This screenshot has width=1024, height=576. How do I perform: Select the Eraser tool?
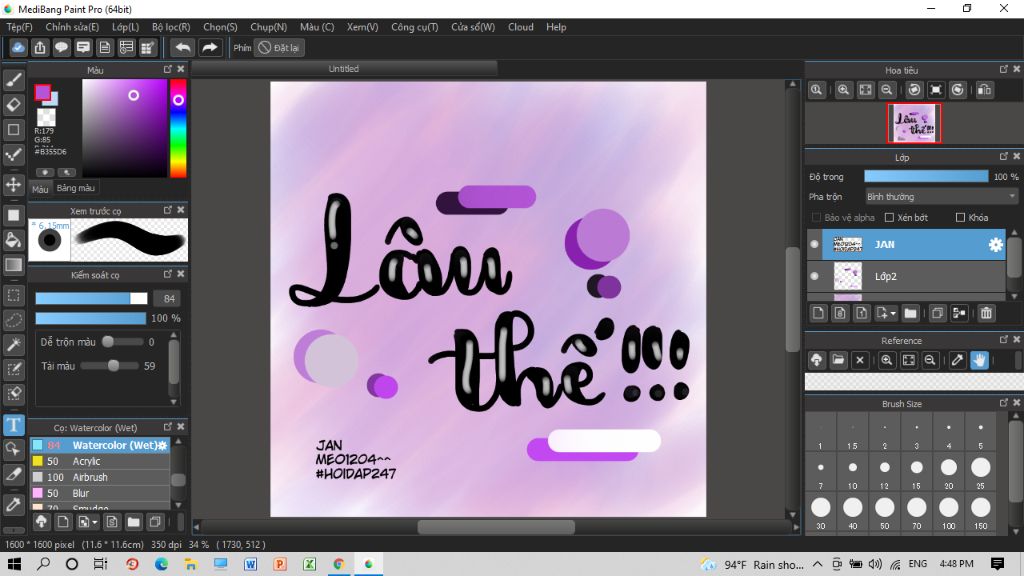point(14,104)
